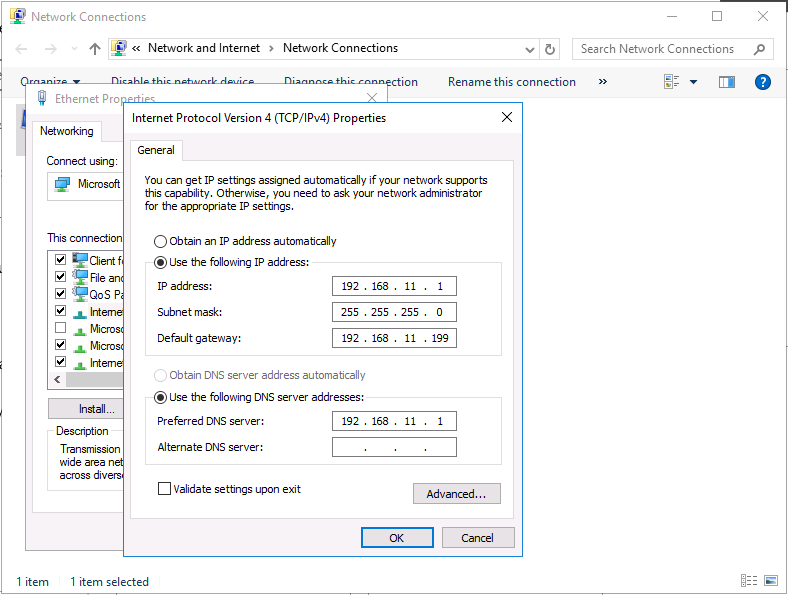This screenshot has height=595, width=788.
Task: Click the Subnet mask input field
Action: coord(394,312)
